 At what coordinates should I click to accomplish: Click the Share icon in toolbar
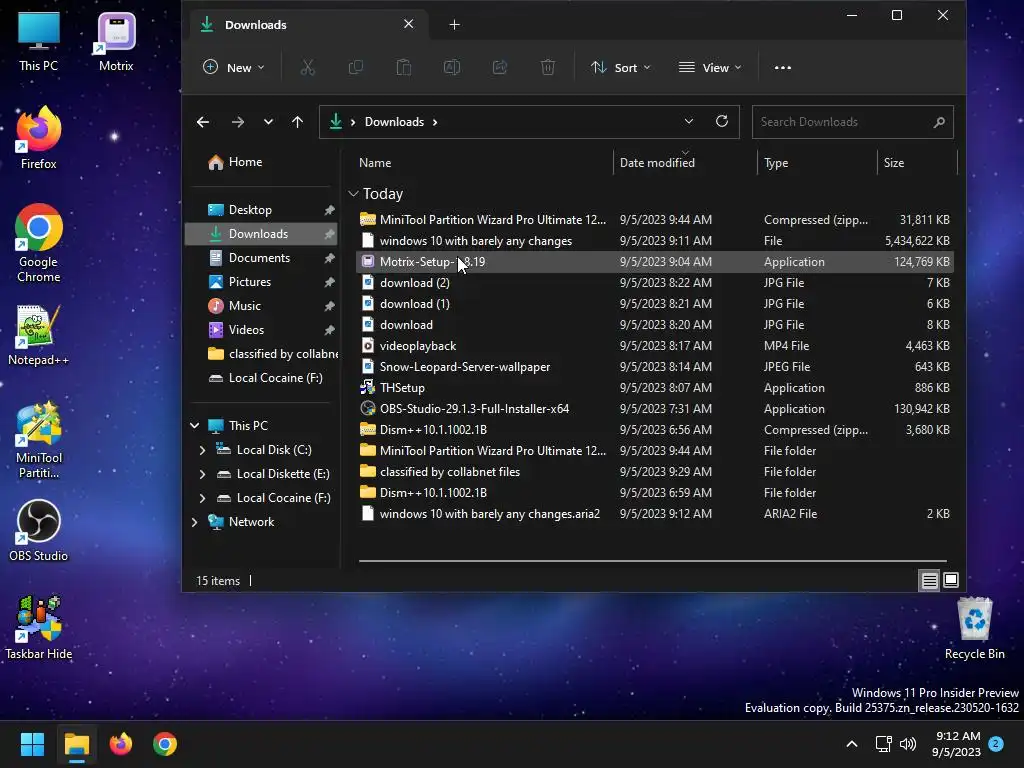pos(500,67)
